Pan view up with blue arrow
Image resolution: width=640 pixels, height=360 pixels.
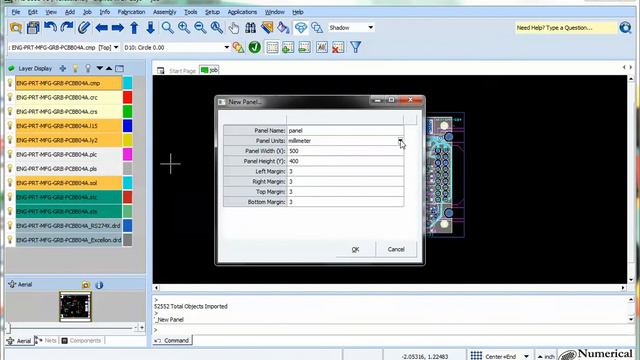pos(134,28)
